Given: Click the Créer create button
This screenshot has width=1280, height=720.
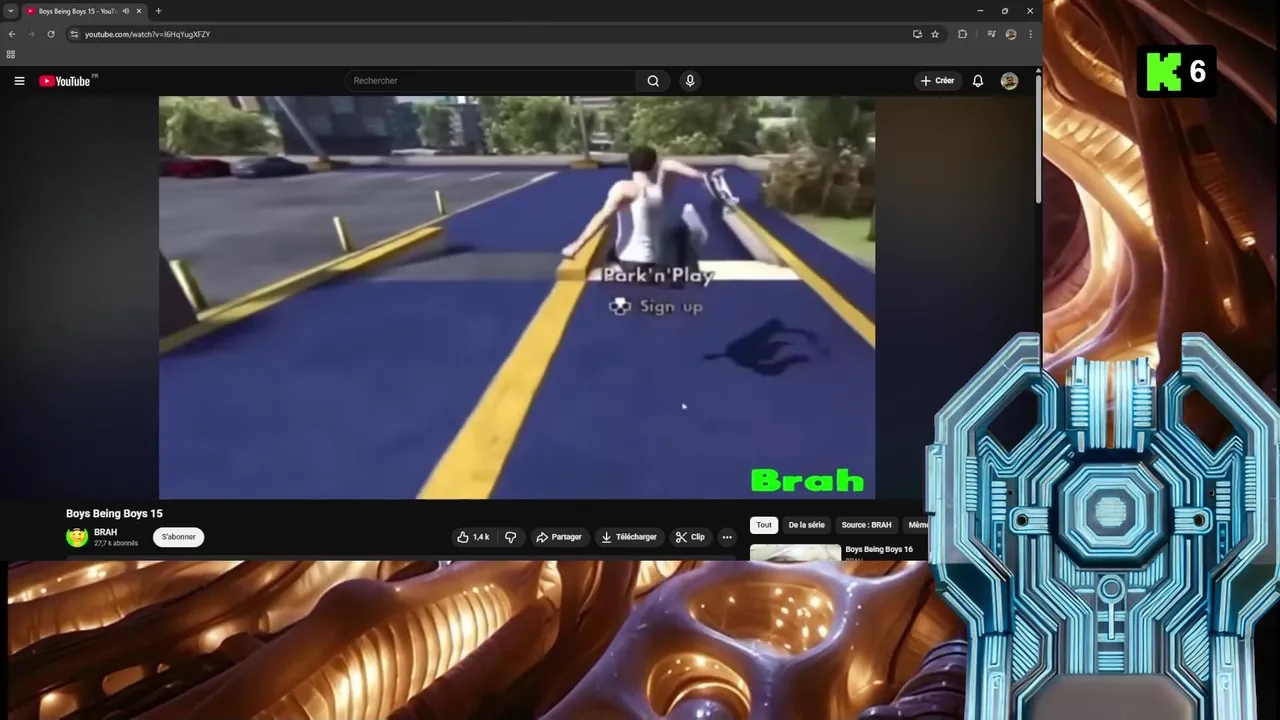Looking at the screenshot, I should pyautogui.click(x=938, y=81).
